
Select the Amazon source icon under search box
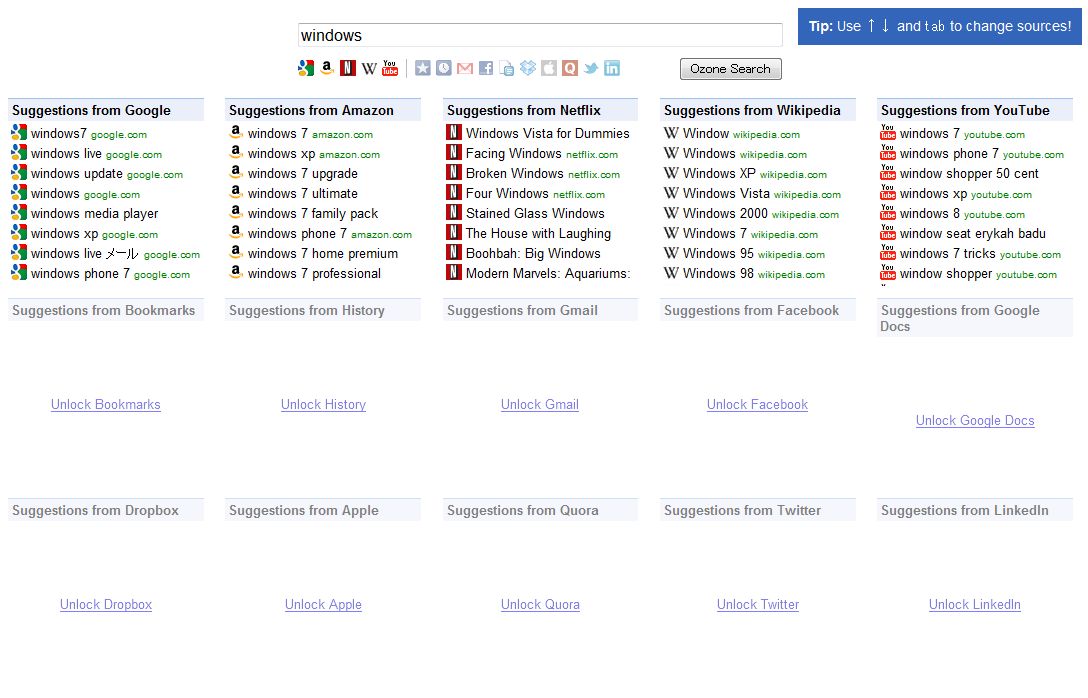click(x=327, y=68)
